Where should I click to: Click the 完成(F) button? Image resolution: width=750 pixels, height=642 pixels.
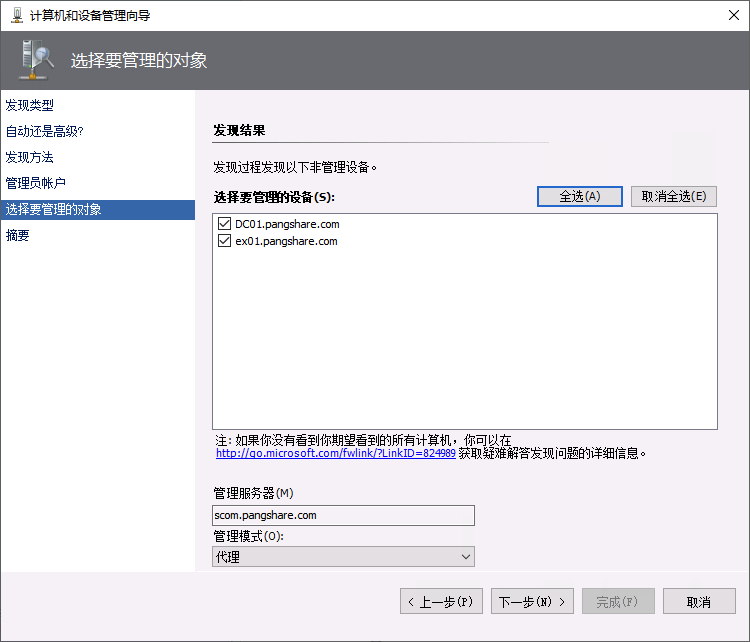618,601
